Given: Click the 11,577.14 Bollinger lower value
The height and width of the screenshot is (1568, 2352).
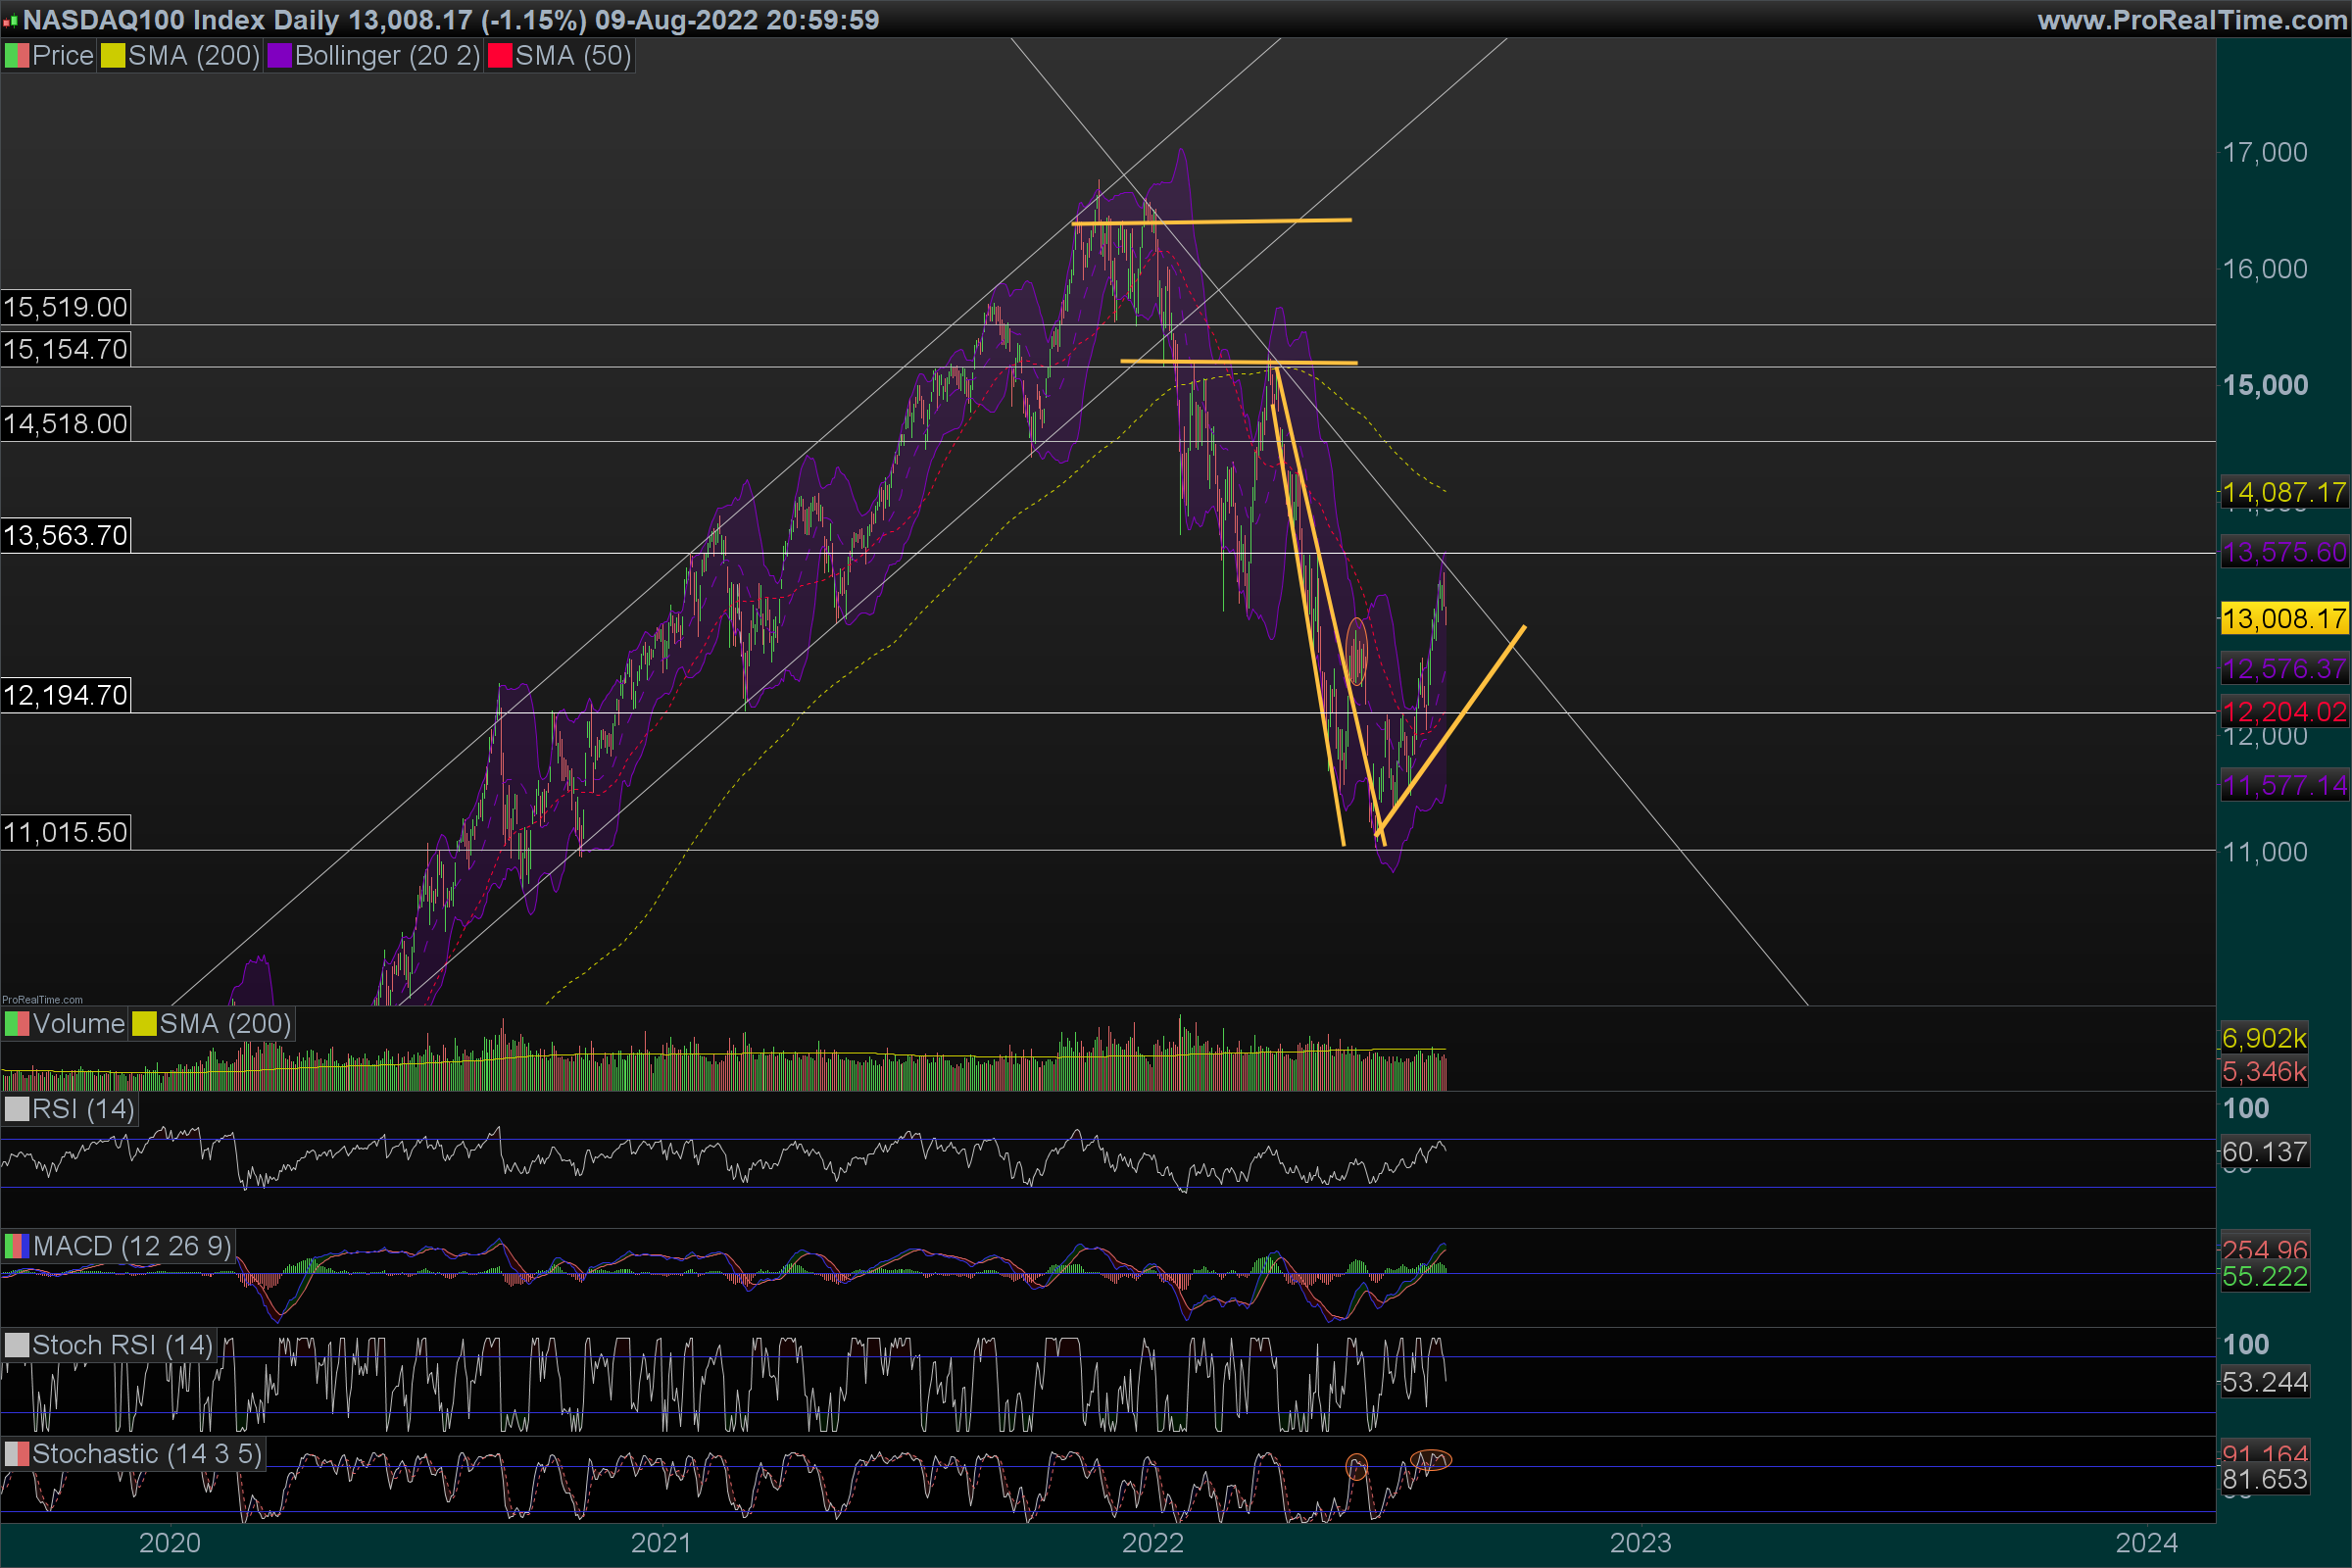Looking at the screenshot, I should 2284,785.
